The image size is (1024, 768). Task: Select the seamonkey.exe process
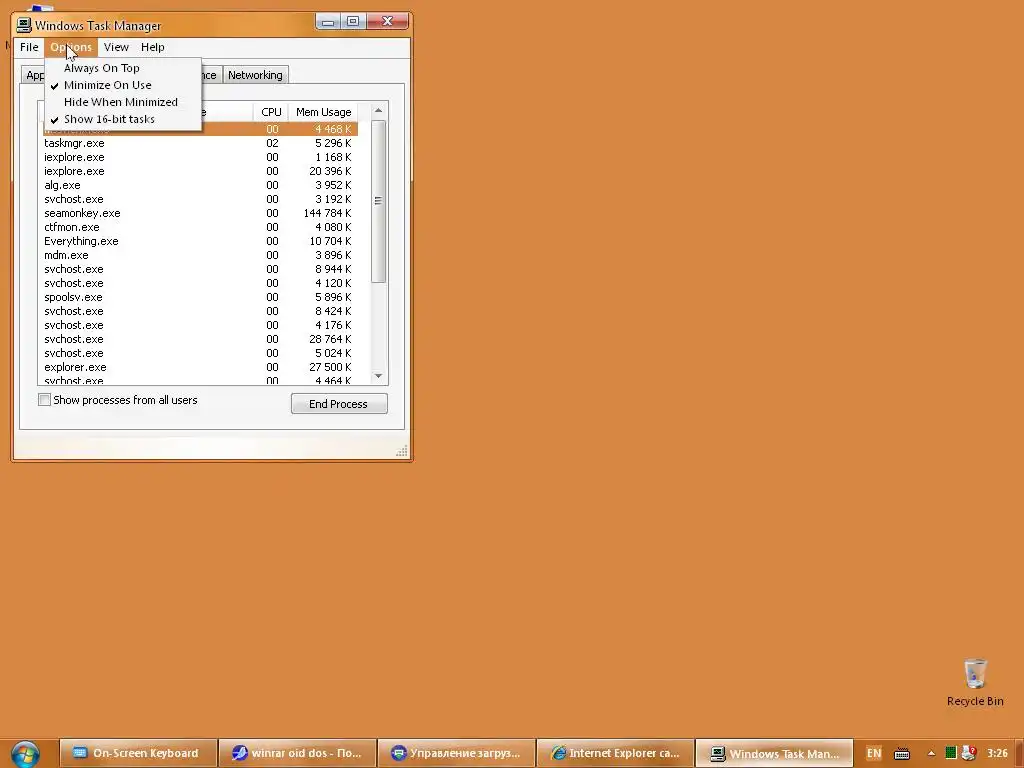200,214
